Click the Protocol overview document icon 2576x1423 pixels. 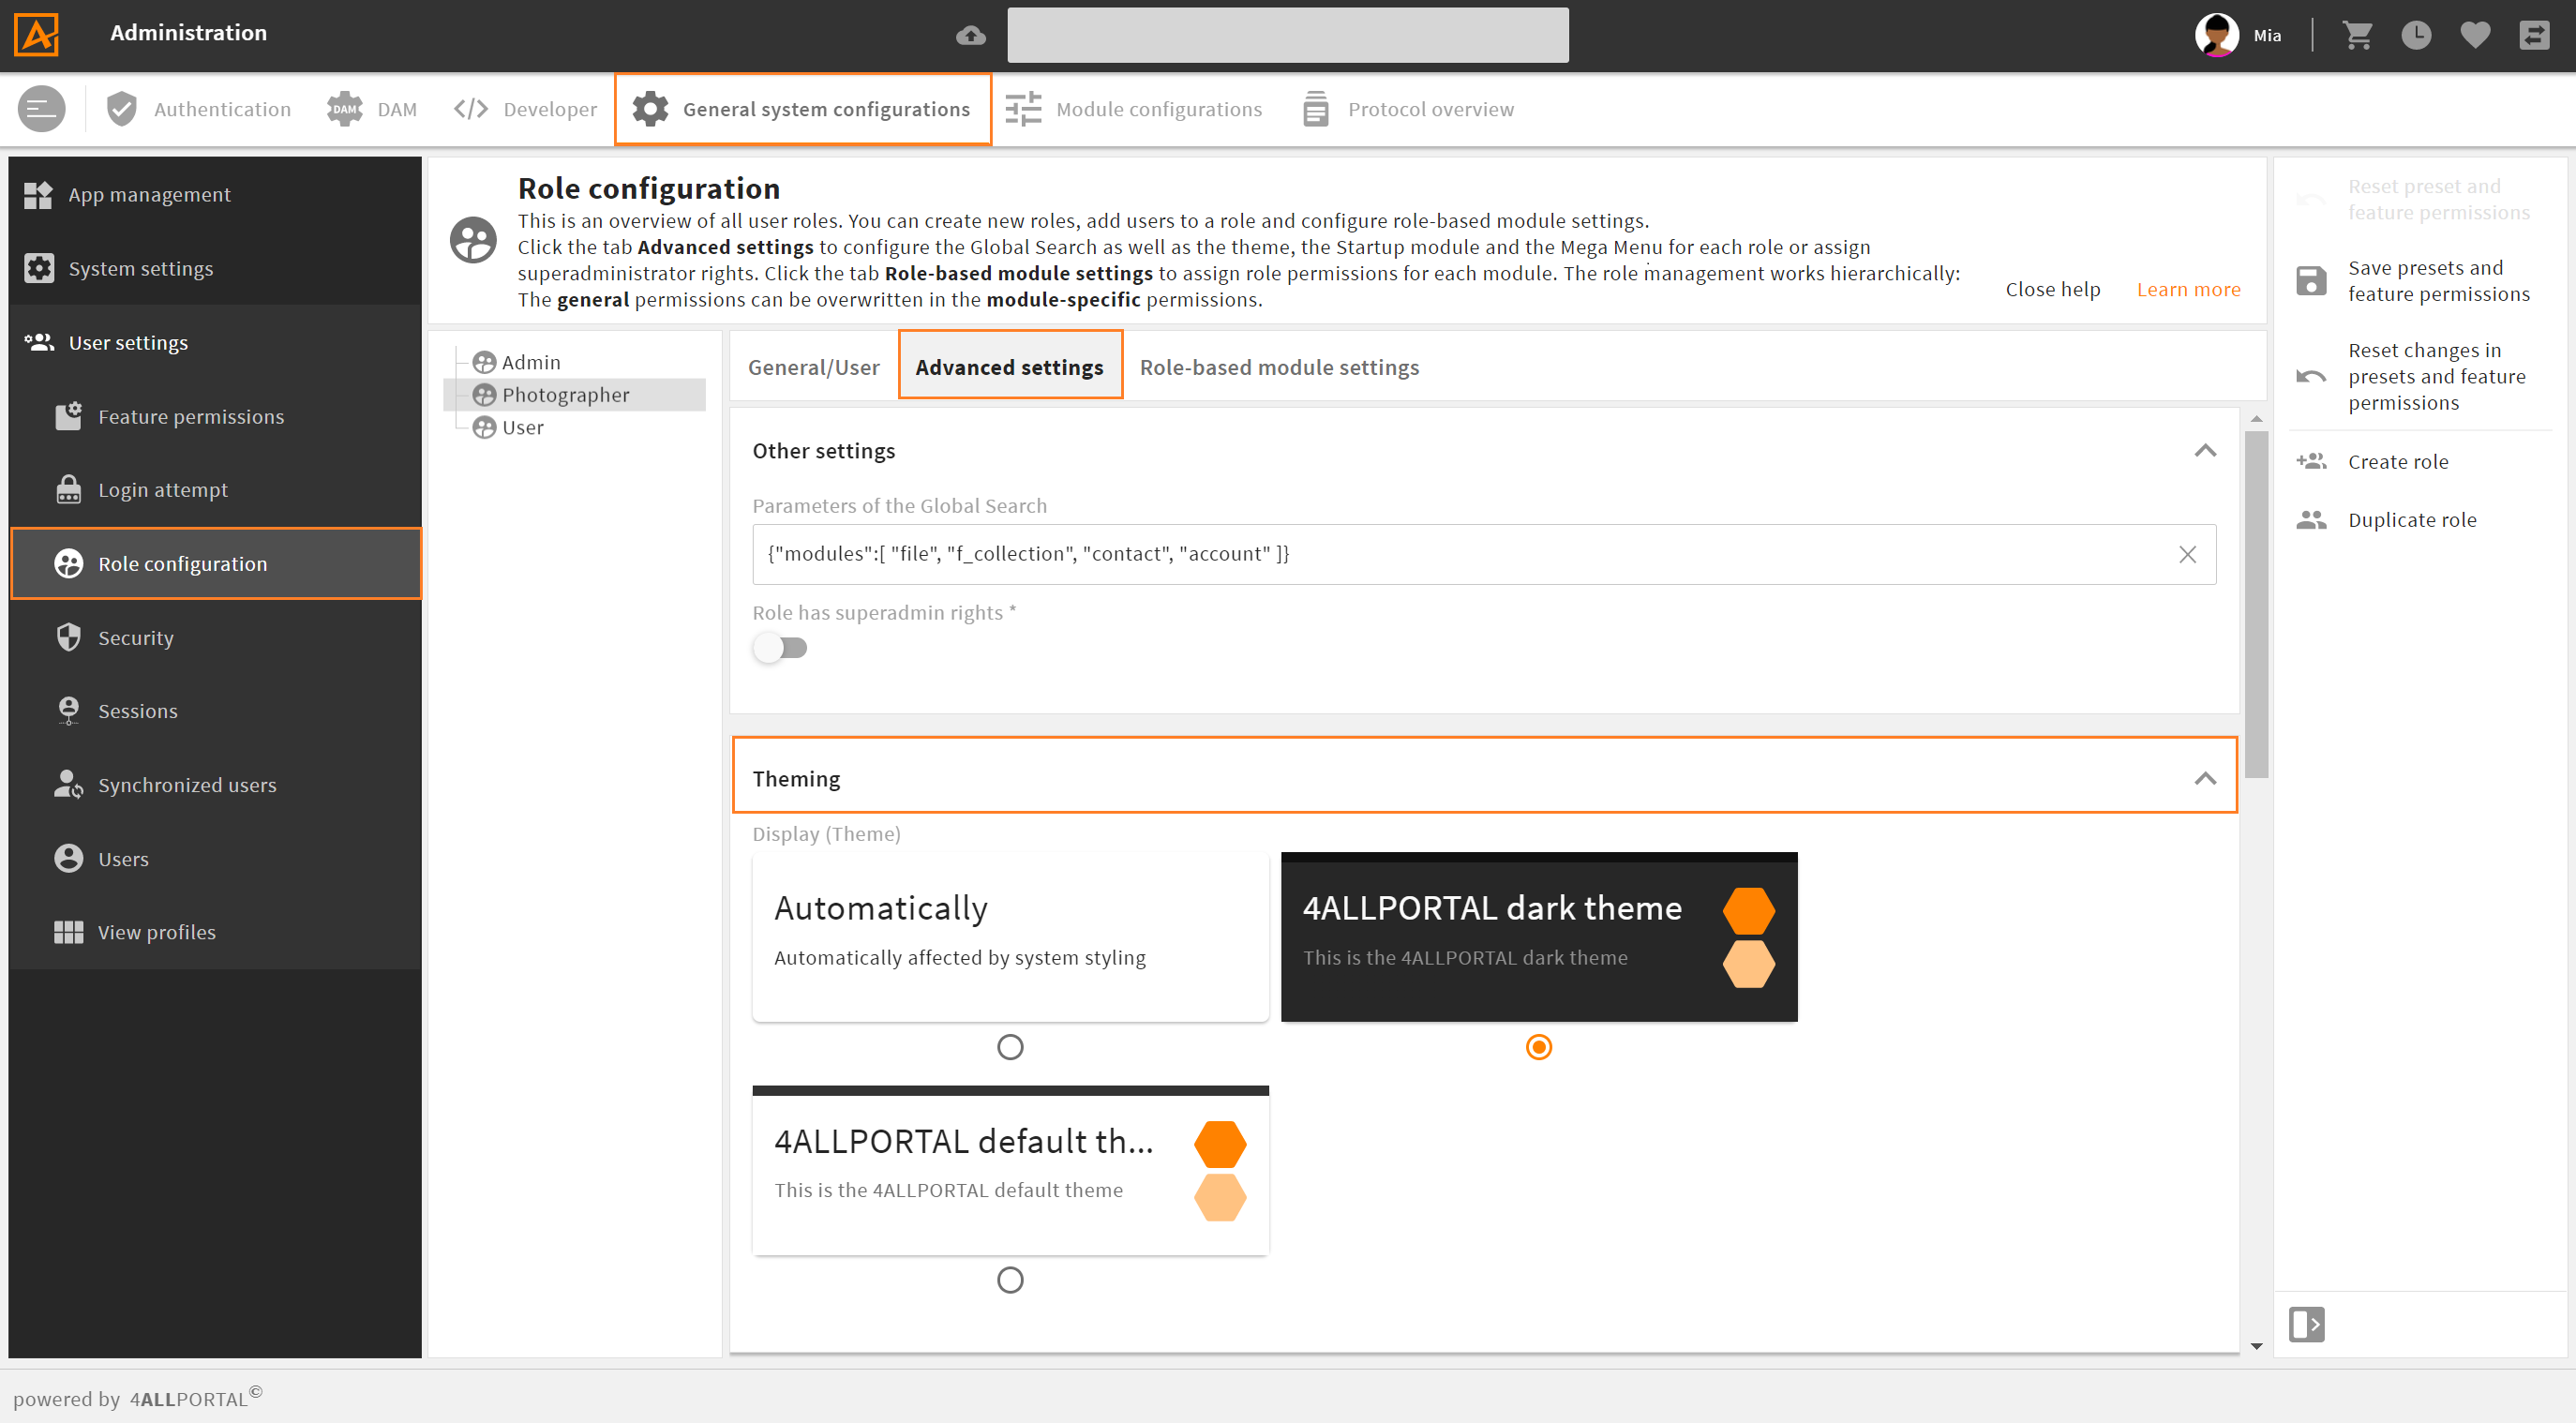pyautogui.click(x=1316, y=109)
